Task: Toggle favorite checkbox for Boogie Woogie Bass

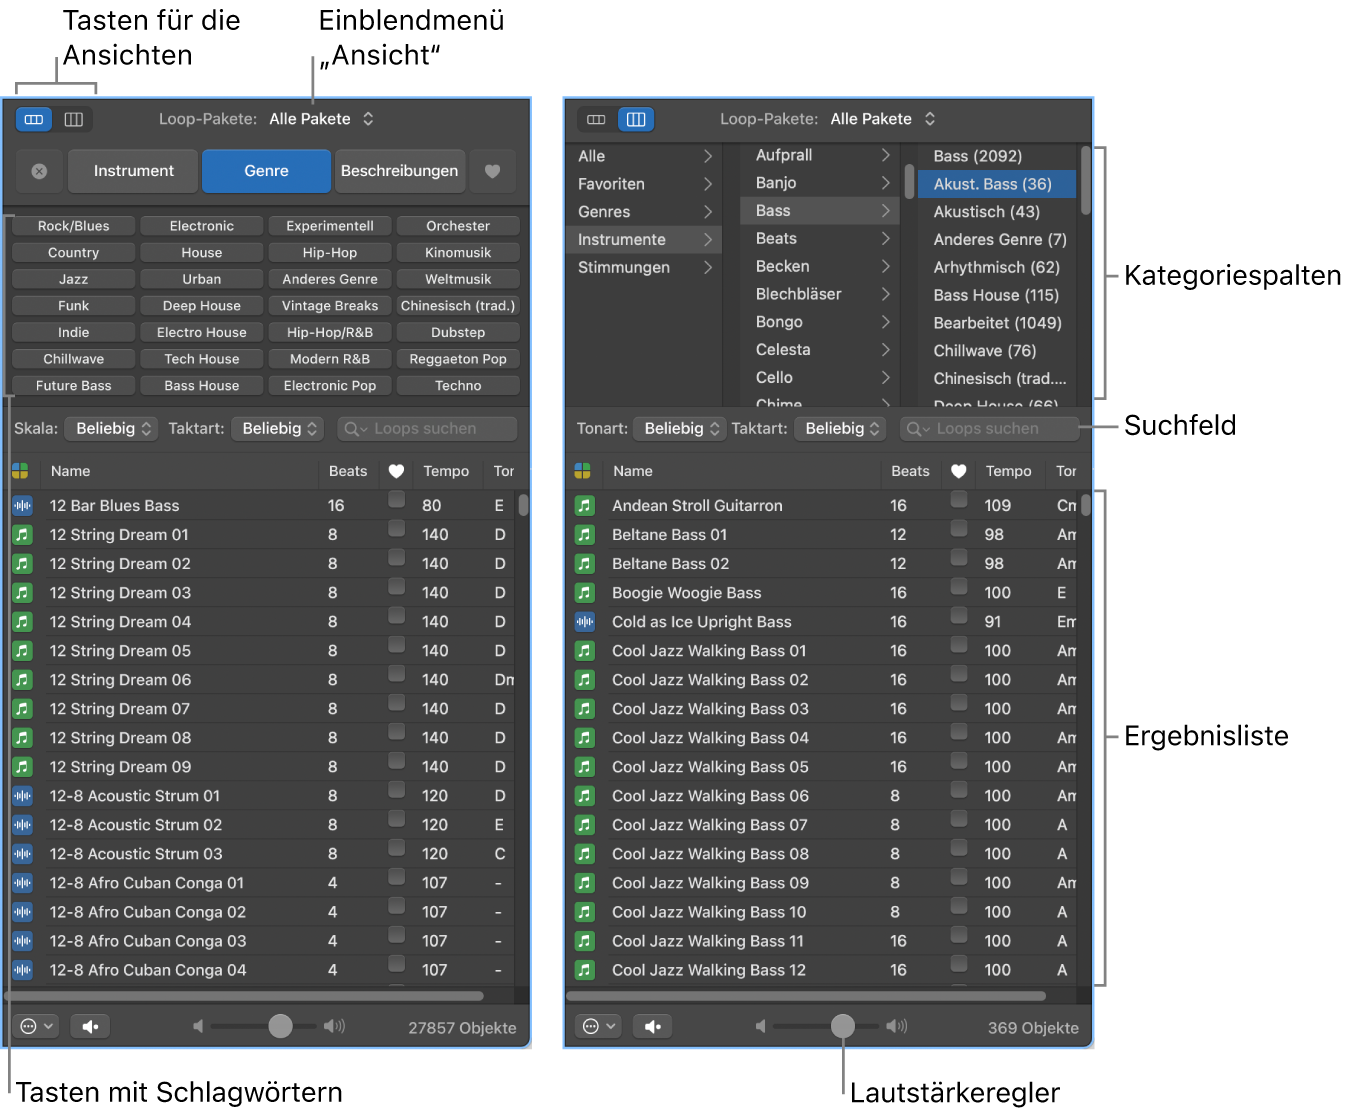Action: (x=959, y=586)
